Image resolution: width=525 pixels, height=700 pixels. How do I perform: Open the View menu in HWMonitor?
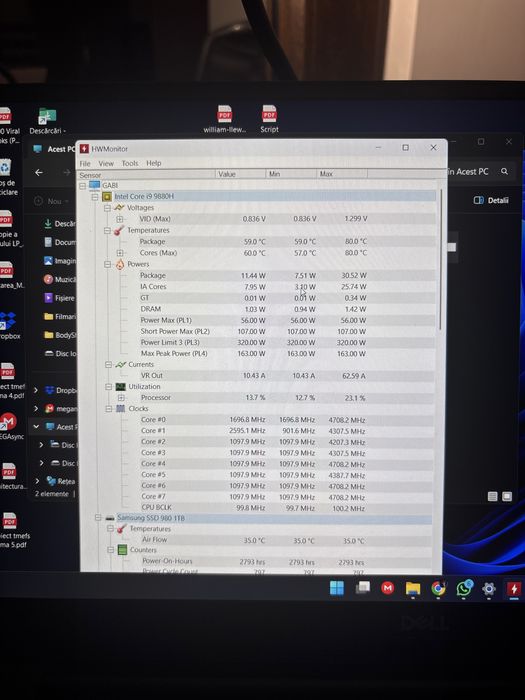(106, 163)
